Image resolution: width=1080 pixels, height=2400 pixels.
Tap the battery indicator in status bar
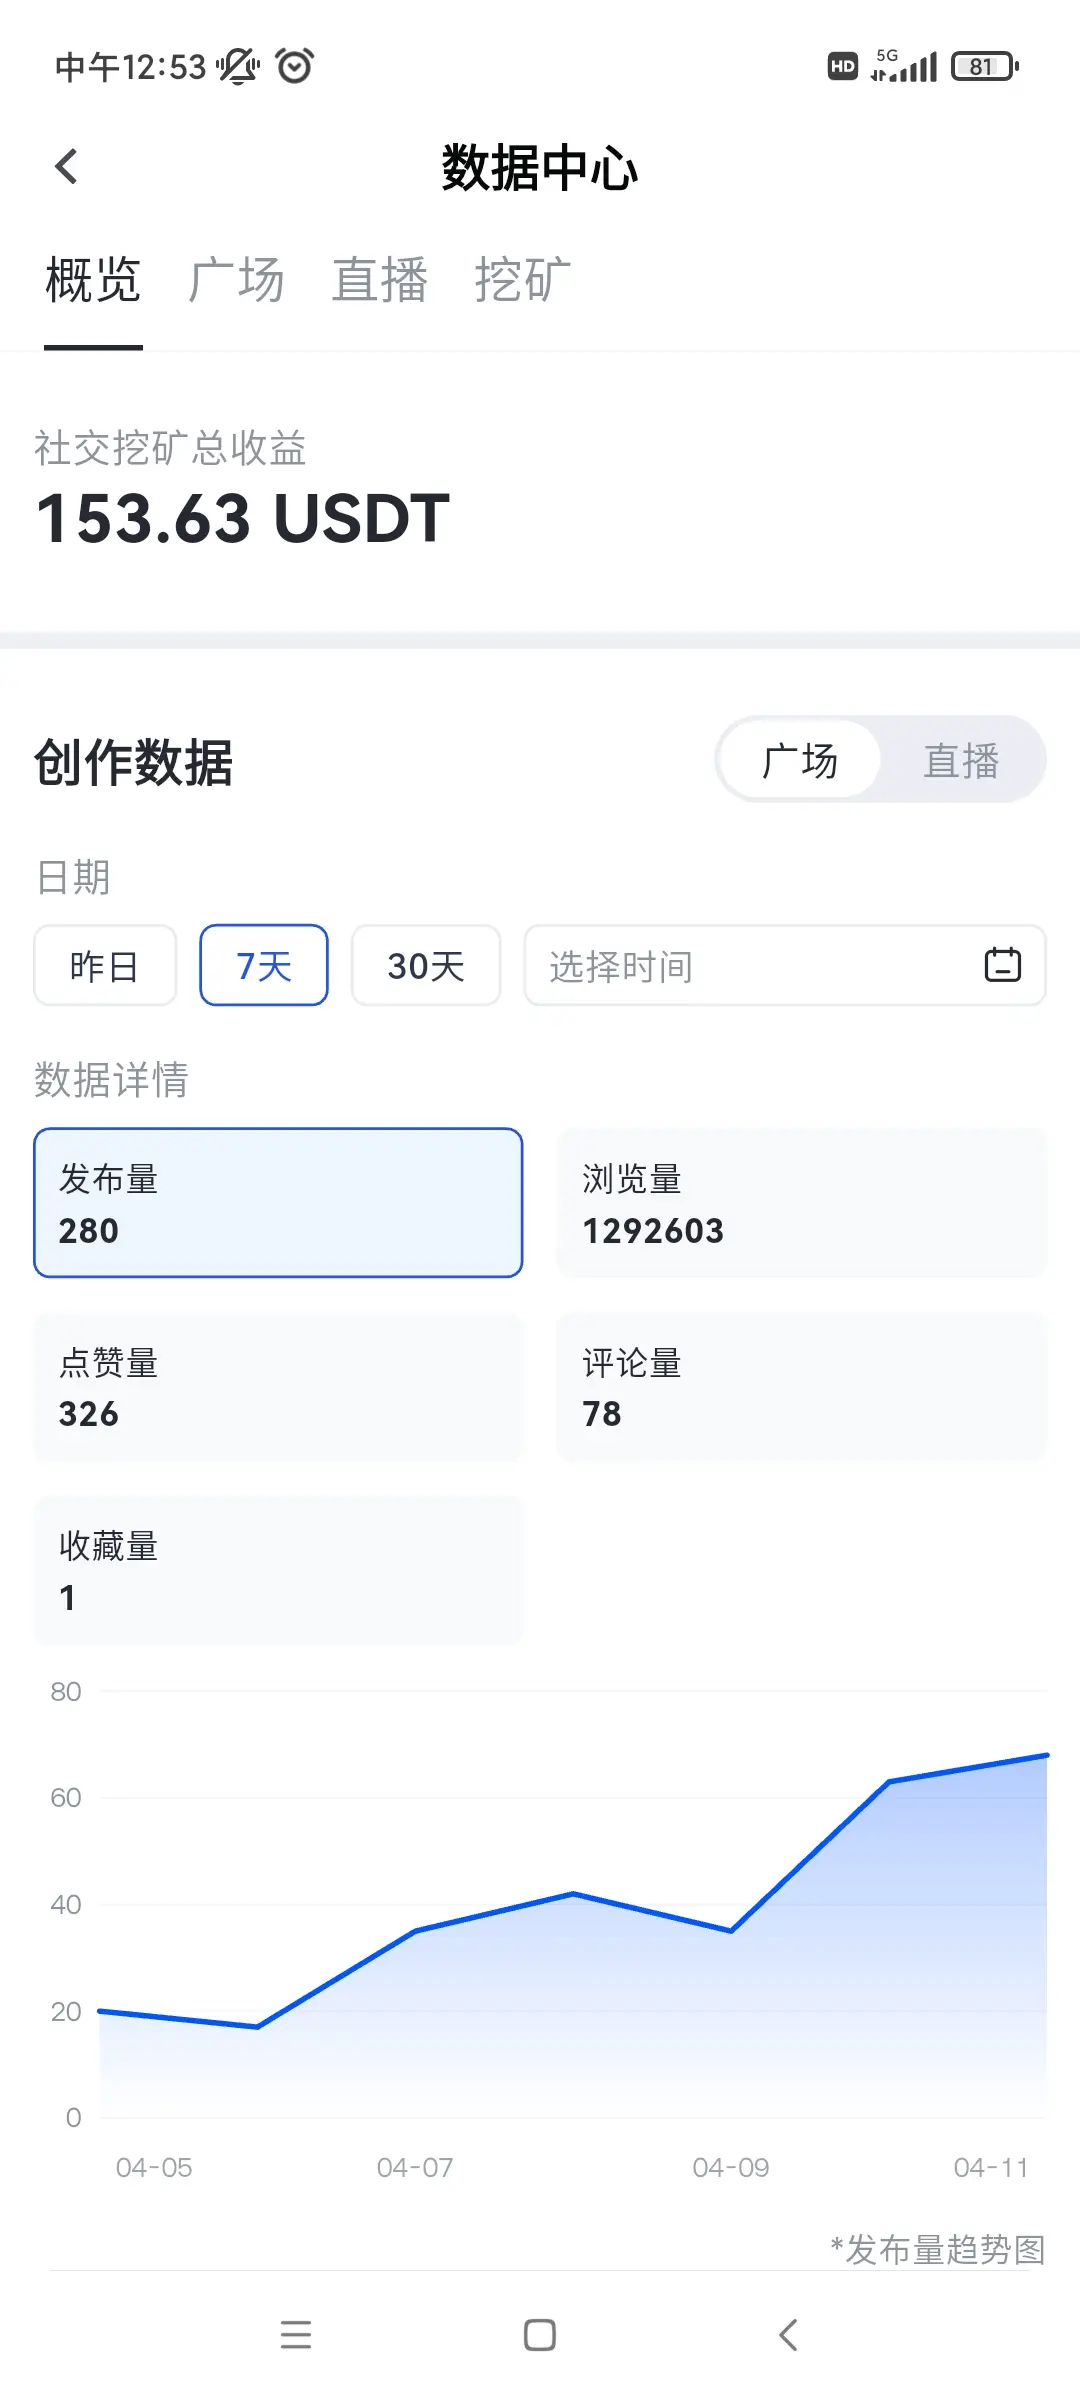coord(984,67)
